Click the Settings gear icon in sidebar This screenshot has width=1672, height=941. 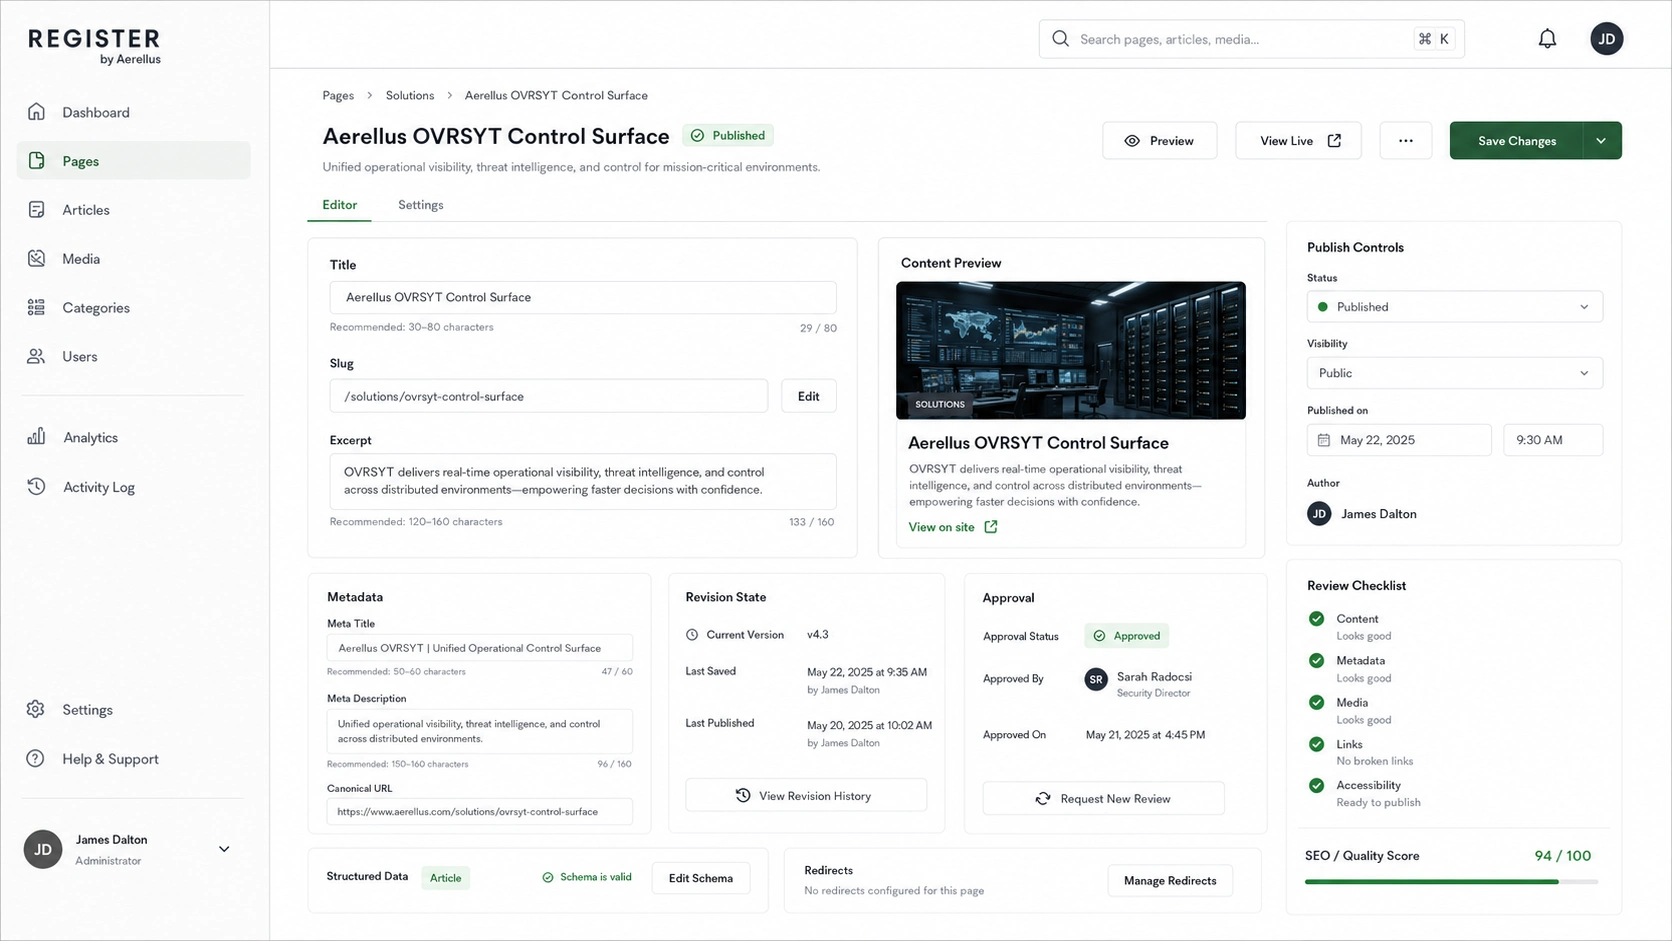tap(36, 709)
